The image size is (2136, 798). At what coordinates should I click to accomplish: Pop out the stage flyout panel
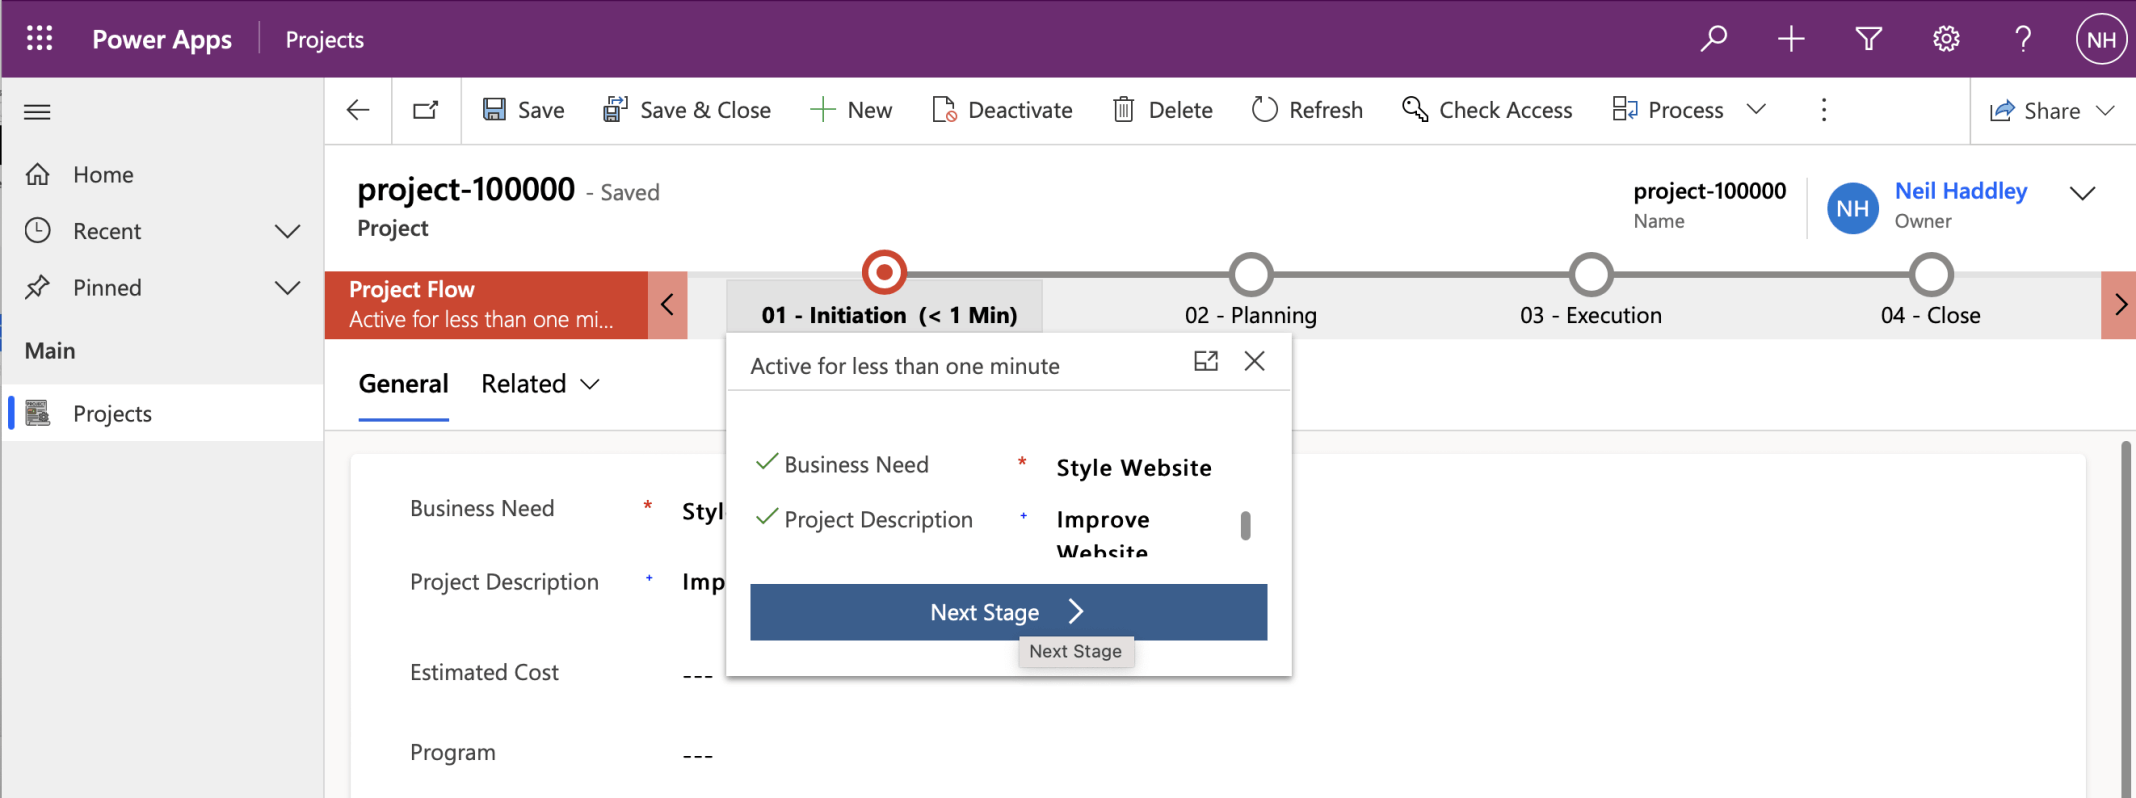click(x=1206, y=361)
